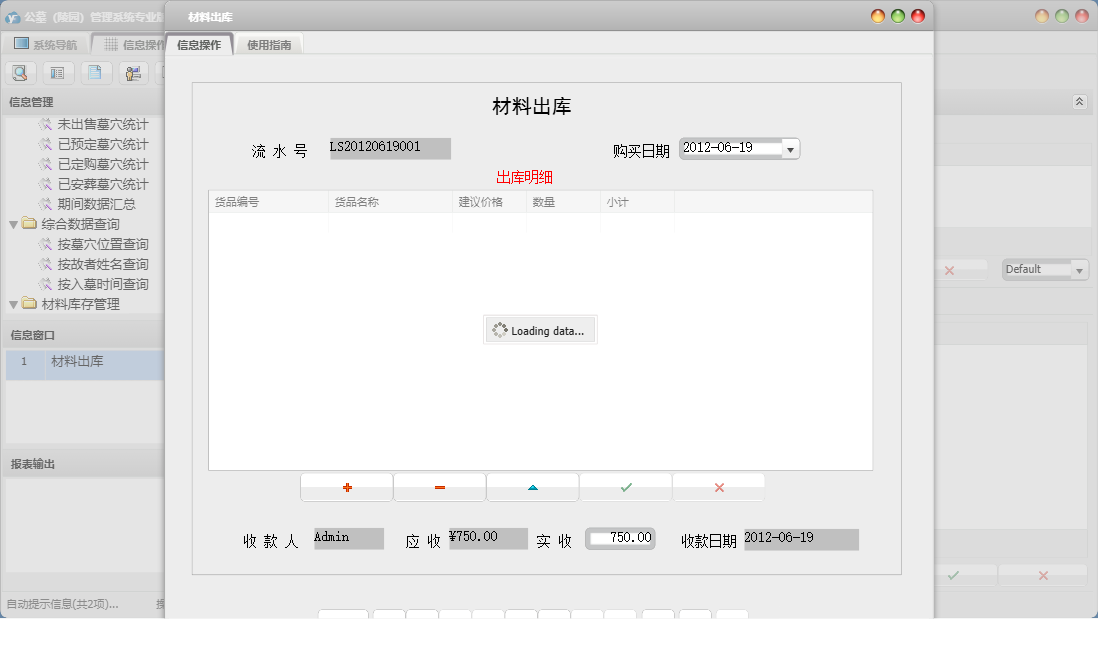The width and height of the screenshot is (1098, 648).
Task: Click inside the 实收 amount input field
Action: coord(619,538)
